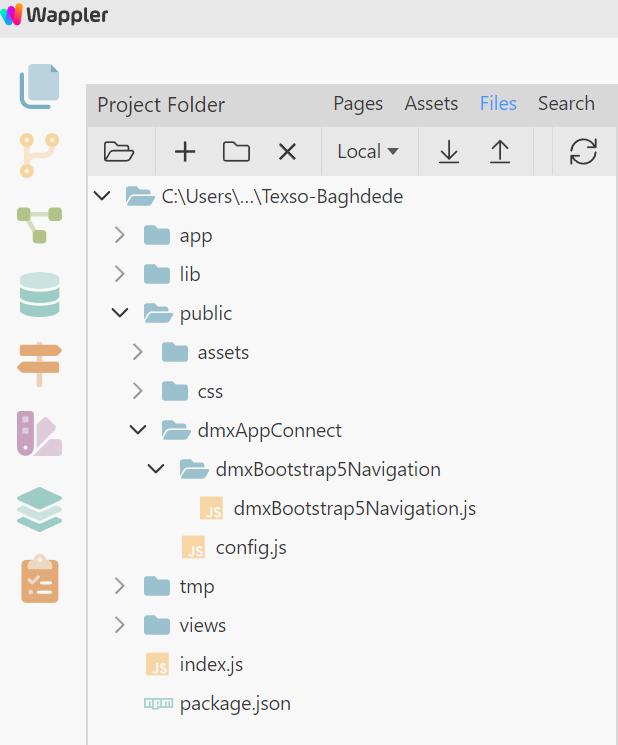Viewport: 618px width, 745px height.
Task: Expand the views folder
Action: [x=120, y=625]
